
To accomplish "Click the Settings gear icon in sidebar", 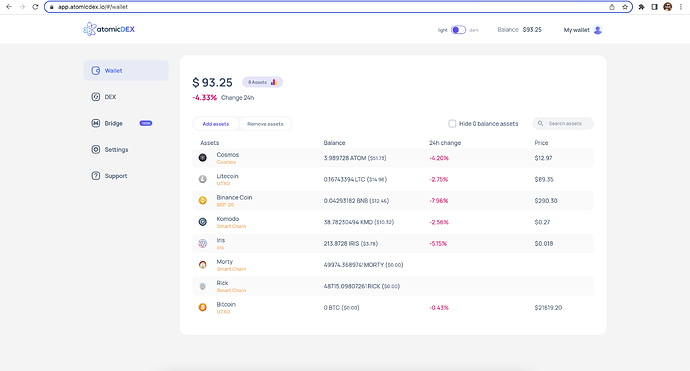I will click(x=95, y=150).
